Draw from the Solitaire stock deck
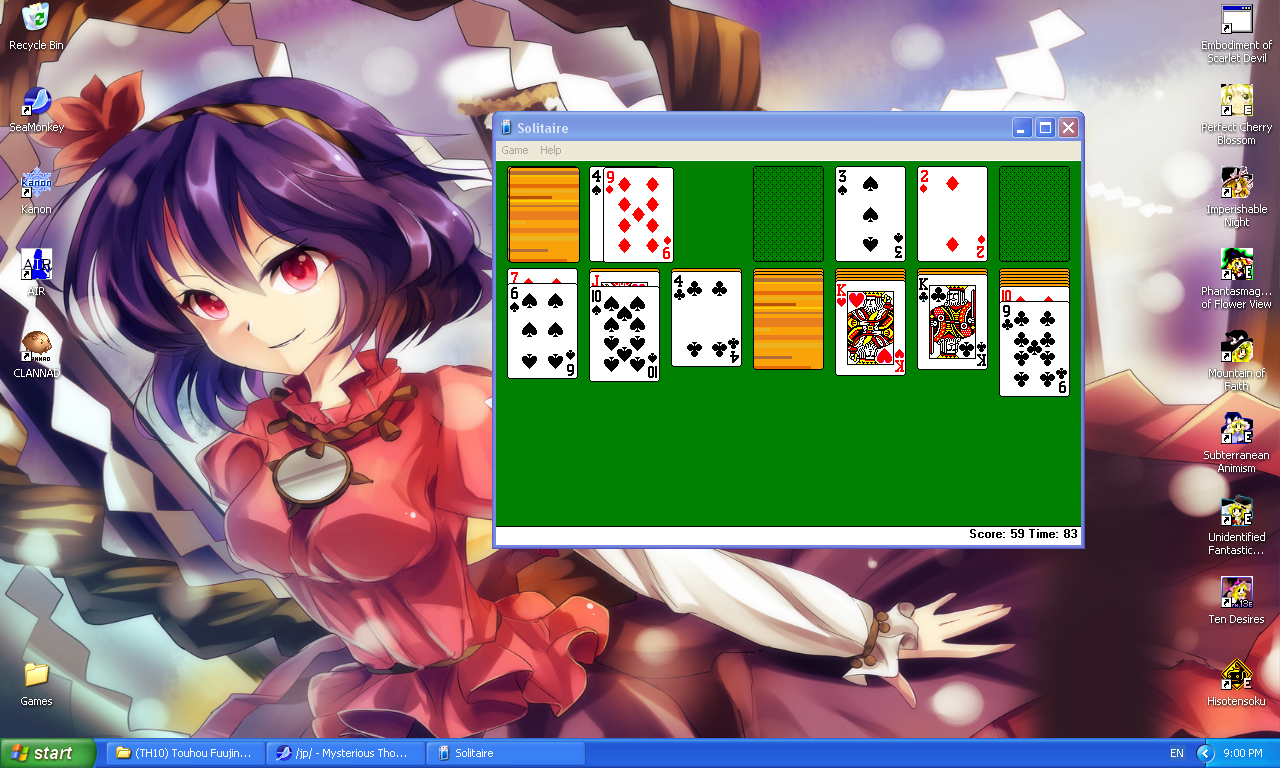 (543, 214)
